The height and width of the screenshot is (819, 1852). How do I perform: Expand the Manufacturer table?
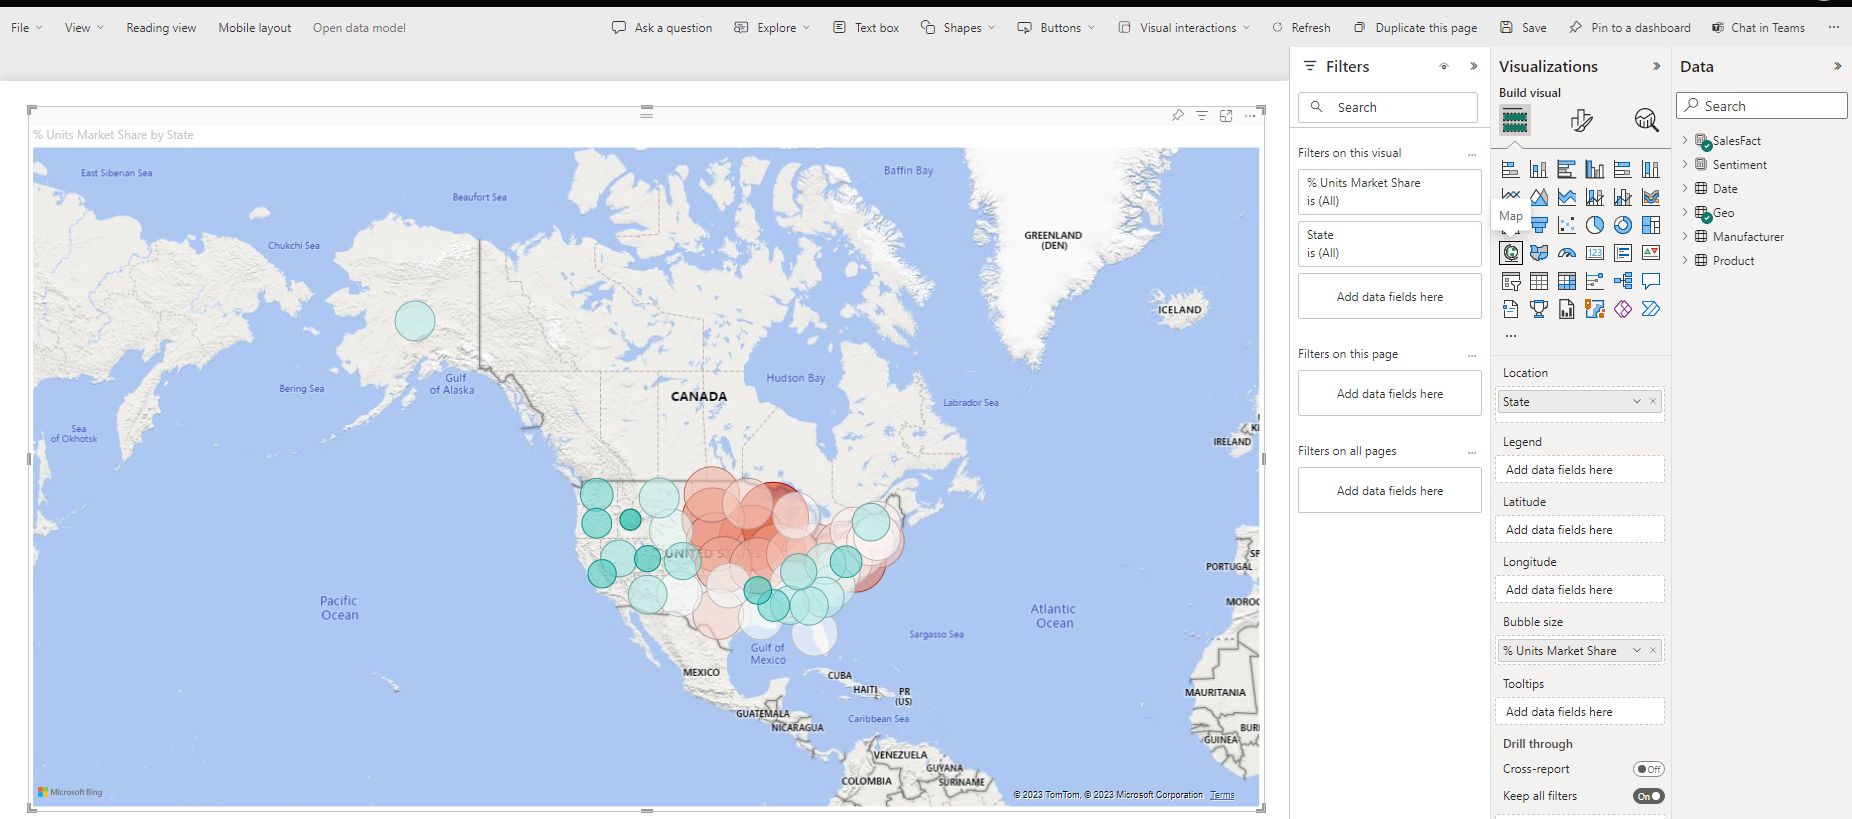click(x=1685, y=236)
